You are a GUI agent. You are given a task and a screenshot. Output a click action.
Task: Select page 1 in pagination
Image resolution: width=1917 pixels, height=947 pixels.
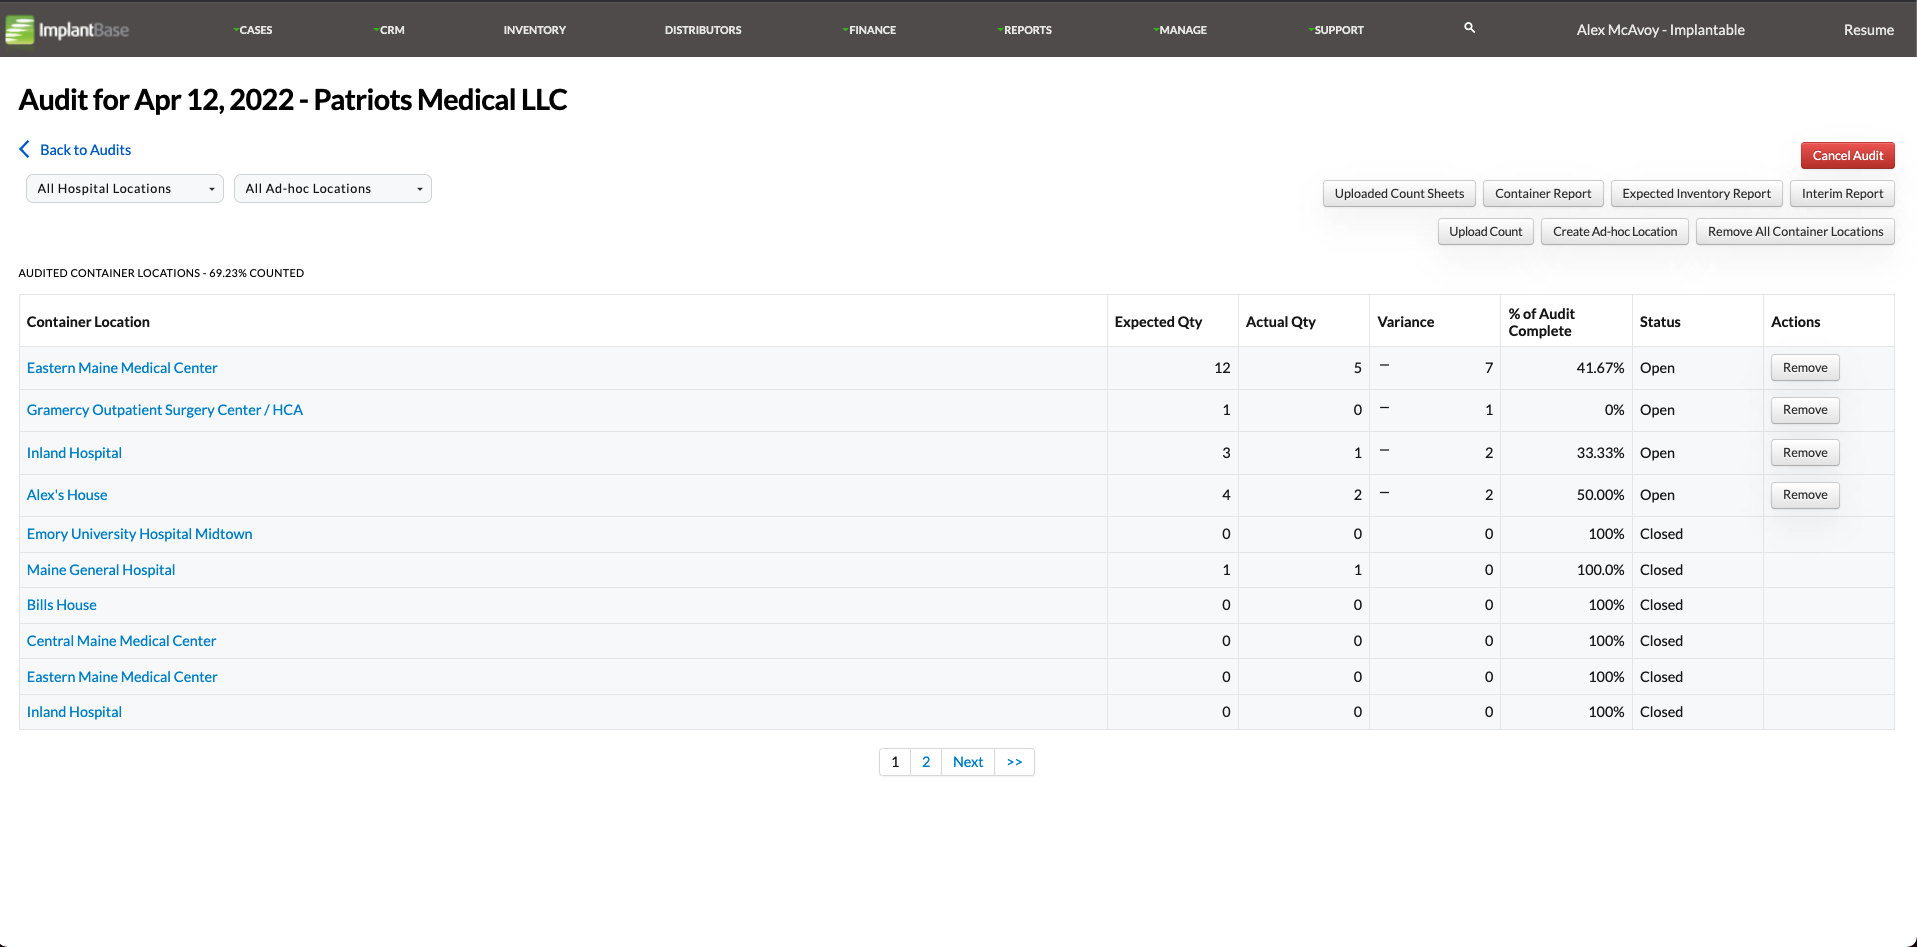pos(895,762)
